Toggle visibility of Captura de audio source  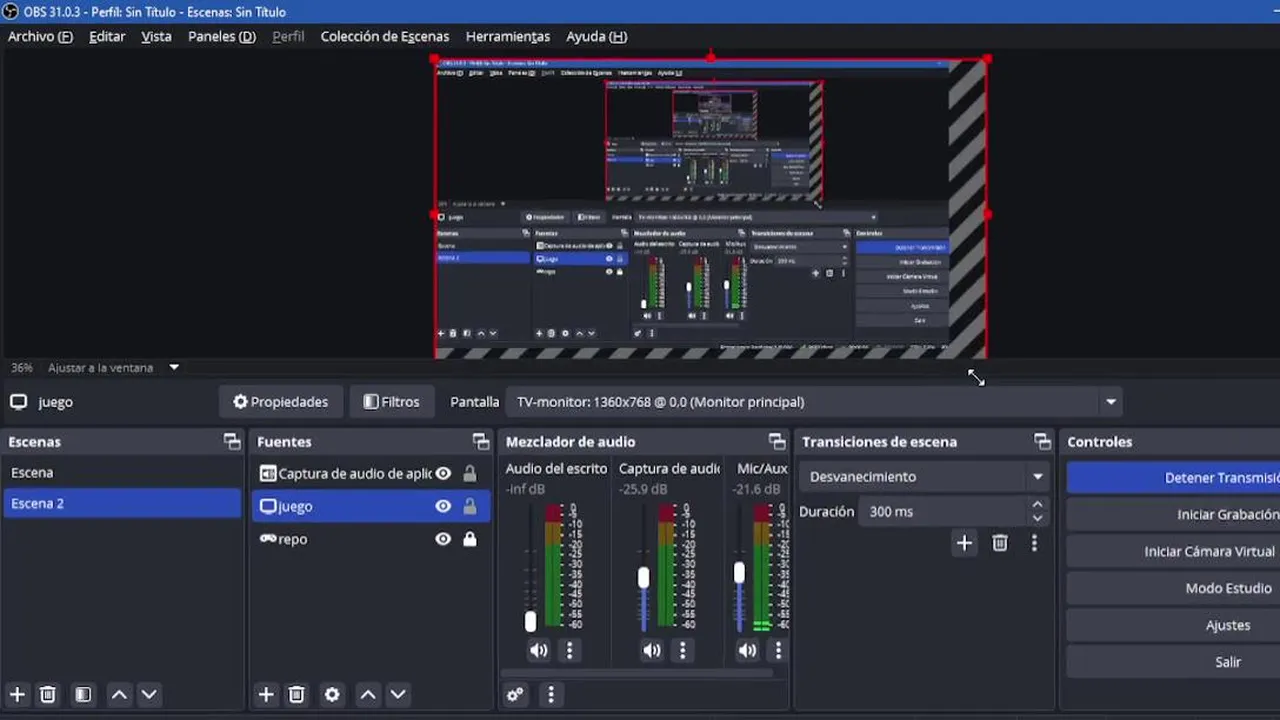[443, 474]
